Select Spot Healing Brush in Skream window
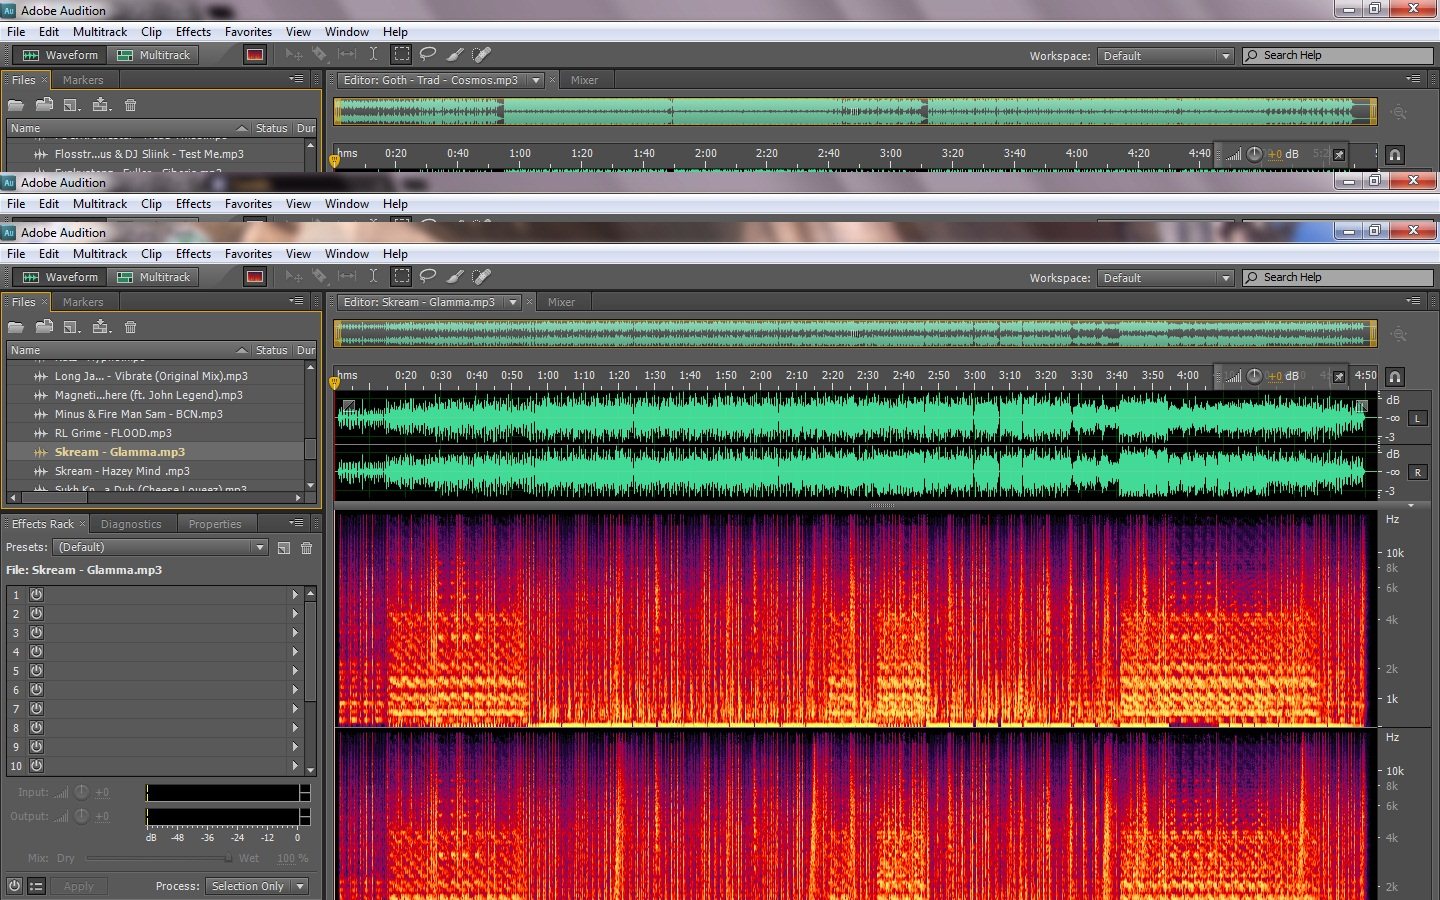 click(x=481, y=277)
